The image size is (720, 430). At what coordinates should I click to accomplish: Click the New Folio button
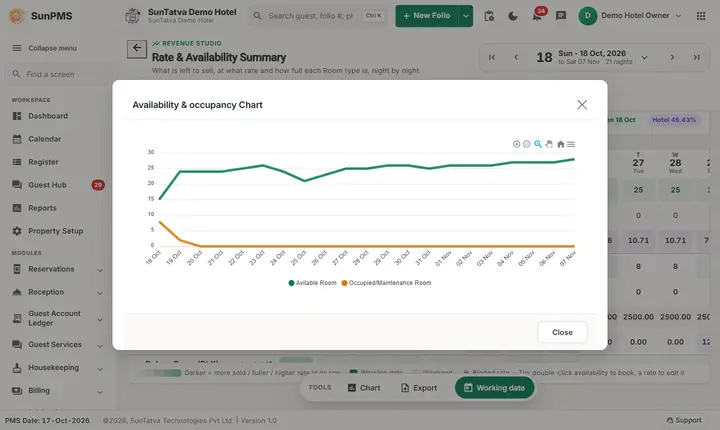tap(427, 16)
